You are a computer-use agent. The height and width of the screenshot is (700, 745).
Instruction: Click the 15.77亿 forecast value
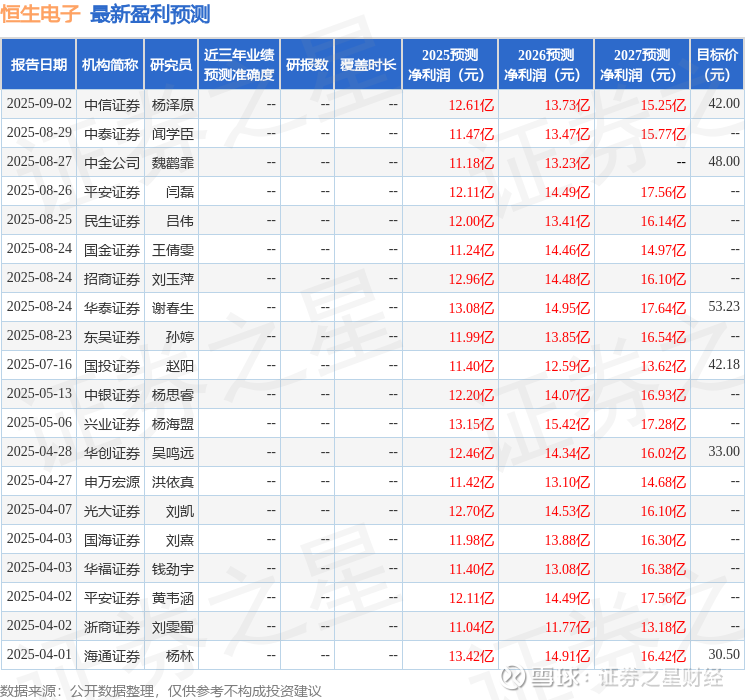(663, 134)
